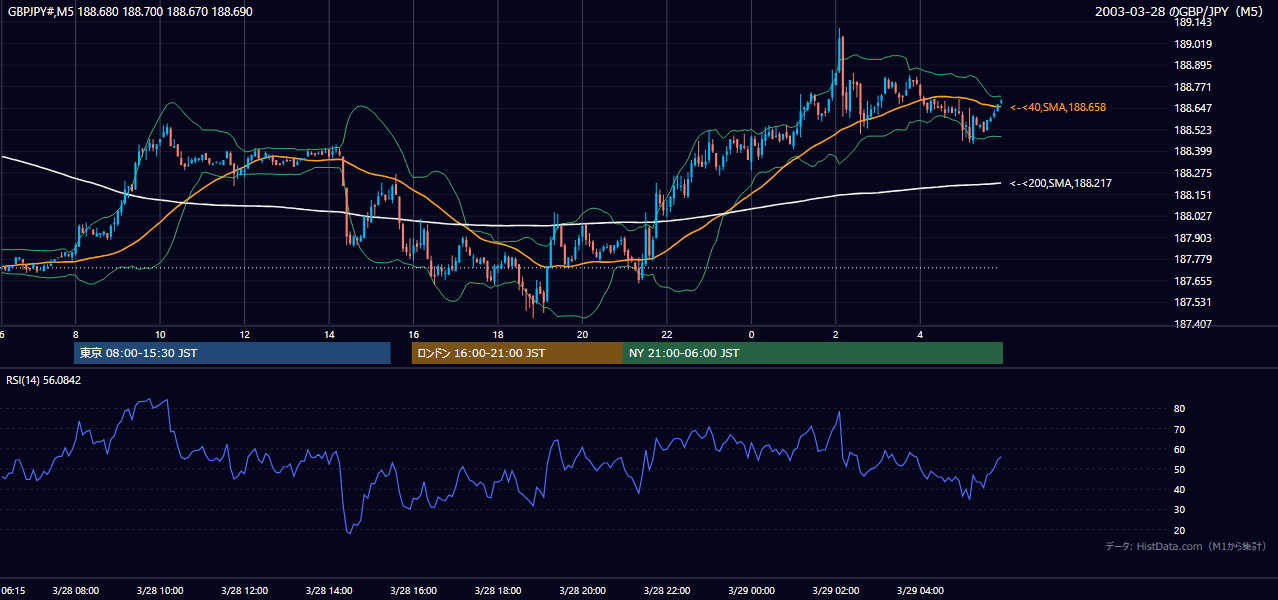Click price axis value 189.143
This screenshot has height=600, width=1278.
click(1193, 22)
